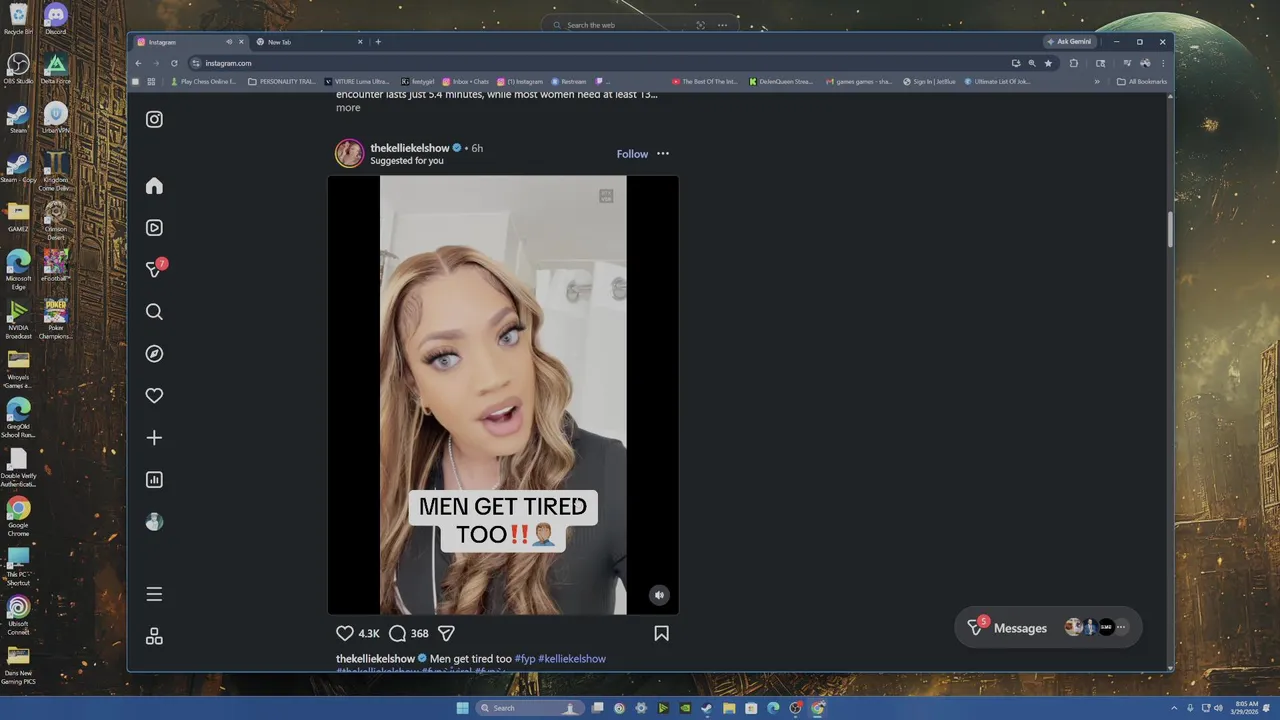Bookmark this page with the star icon
1280x720 pixels.
[x=1048, y=63]
